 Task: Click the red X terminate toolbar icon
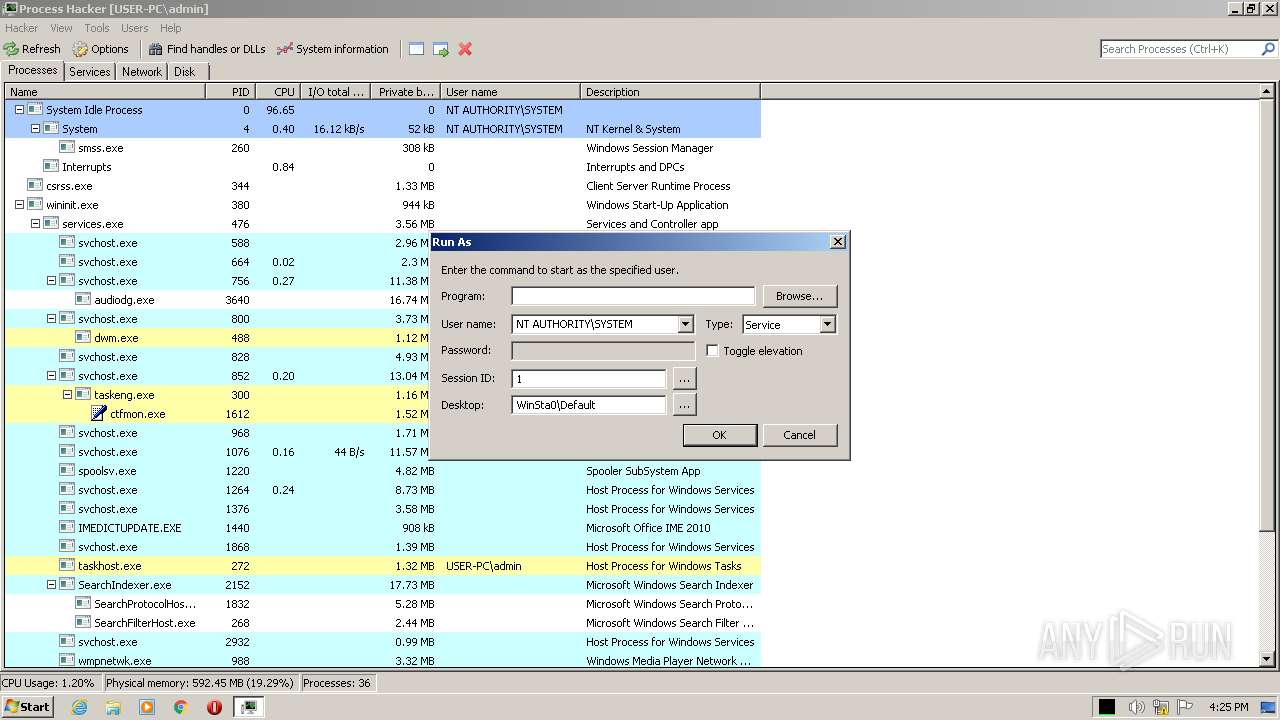pos(465,49)
